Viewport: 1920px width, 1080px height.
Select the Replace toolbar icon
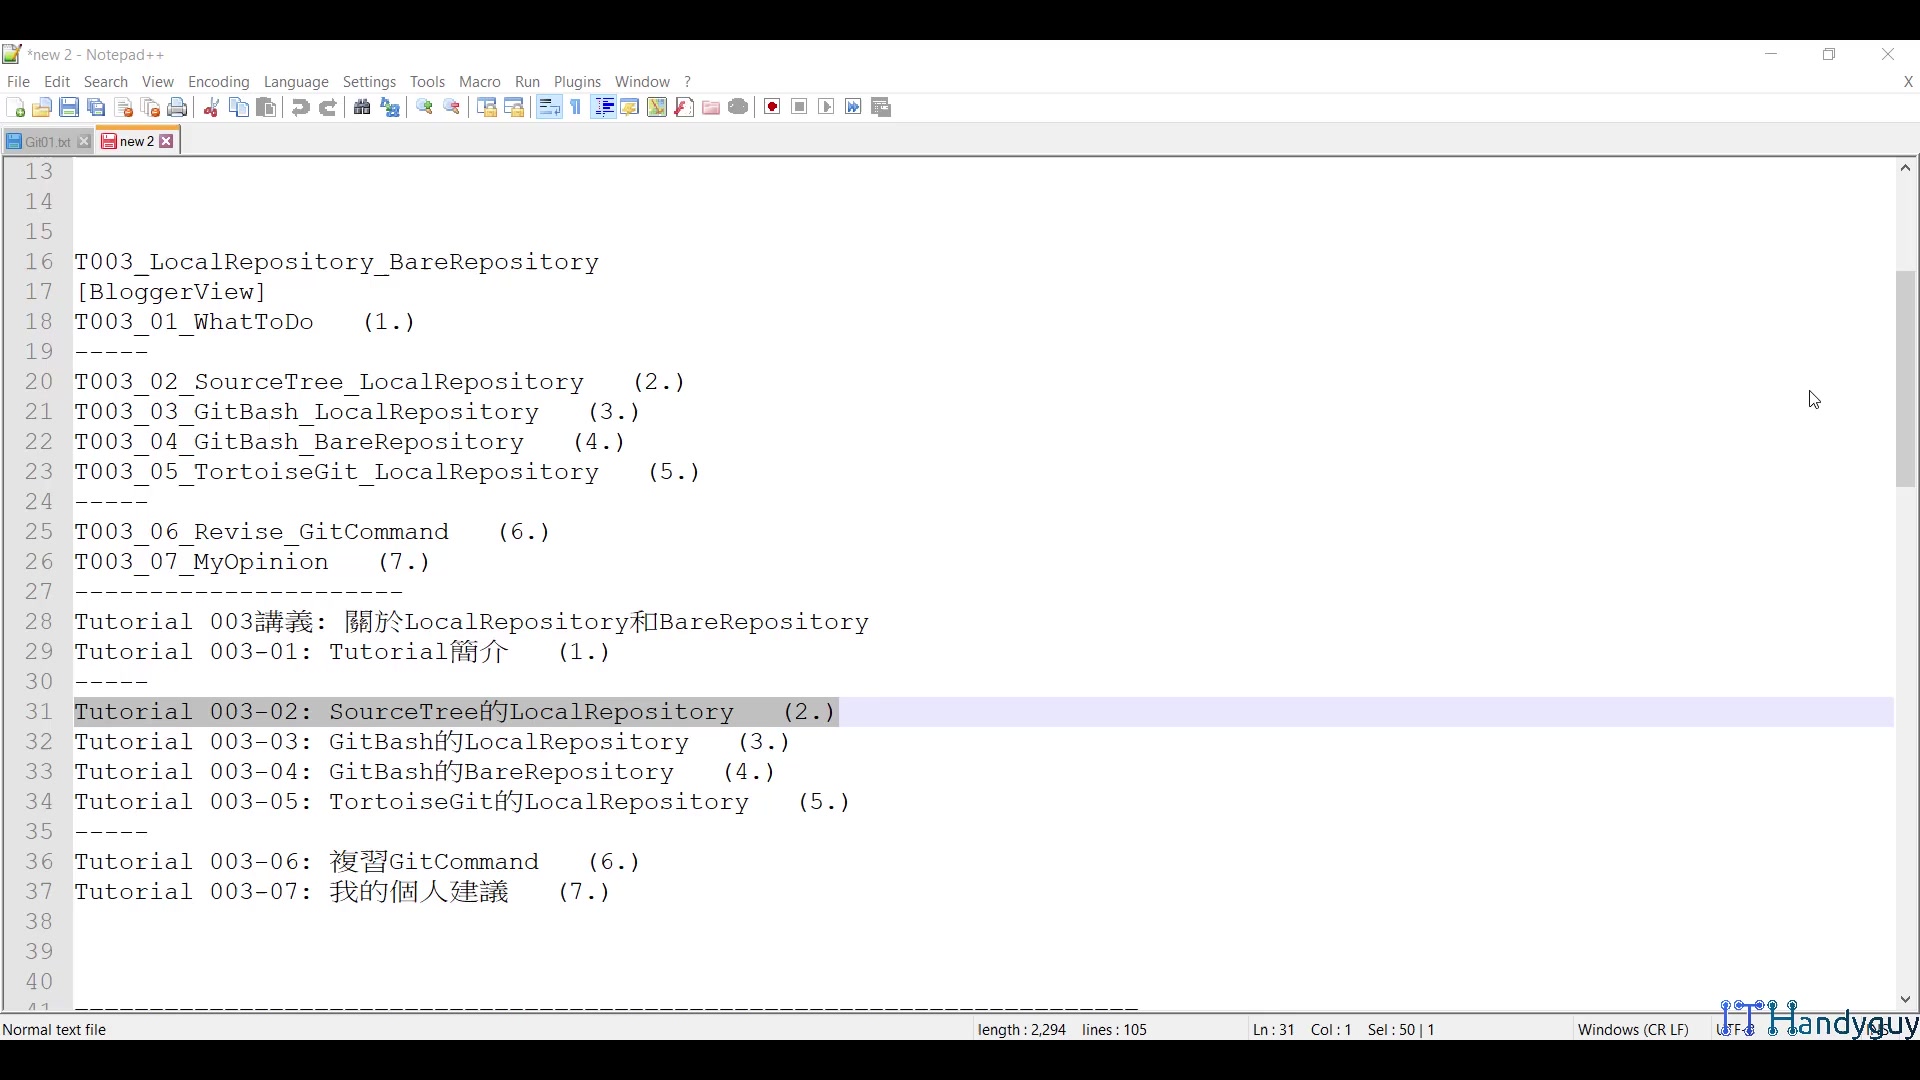pos(389,107)
